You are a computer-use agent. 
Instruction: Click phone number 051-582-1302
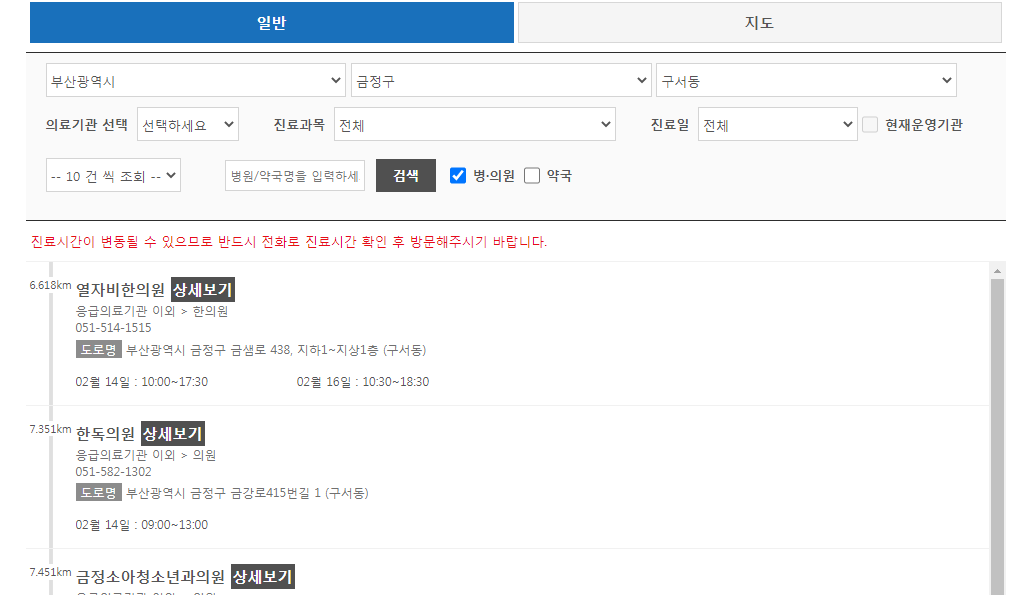[113, 471]
